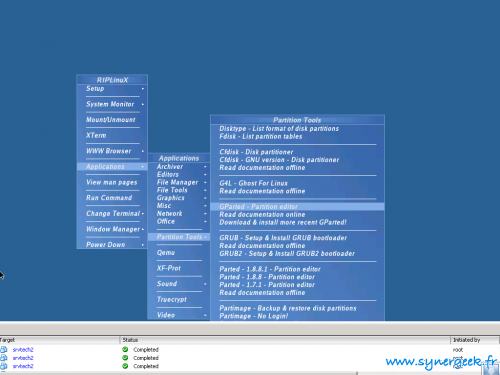Expand the System Monitor submenu
Viewport: 500px width, 375px height.
click(112, 104)
